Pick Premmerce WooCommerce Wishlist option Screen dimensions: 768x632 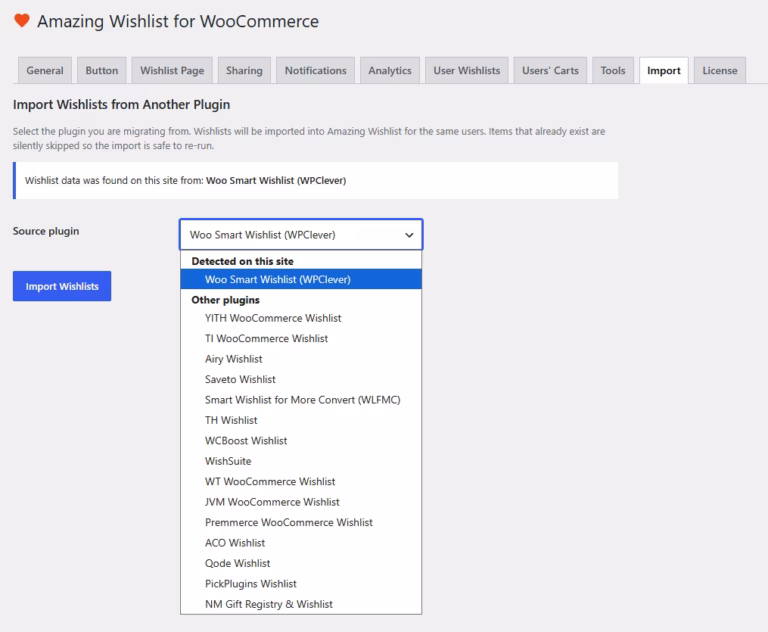[301, 523]
